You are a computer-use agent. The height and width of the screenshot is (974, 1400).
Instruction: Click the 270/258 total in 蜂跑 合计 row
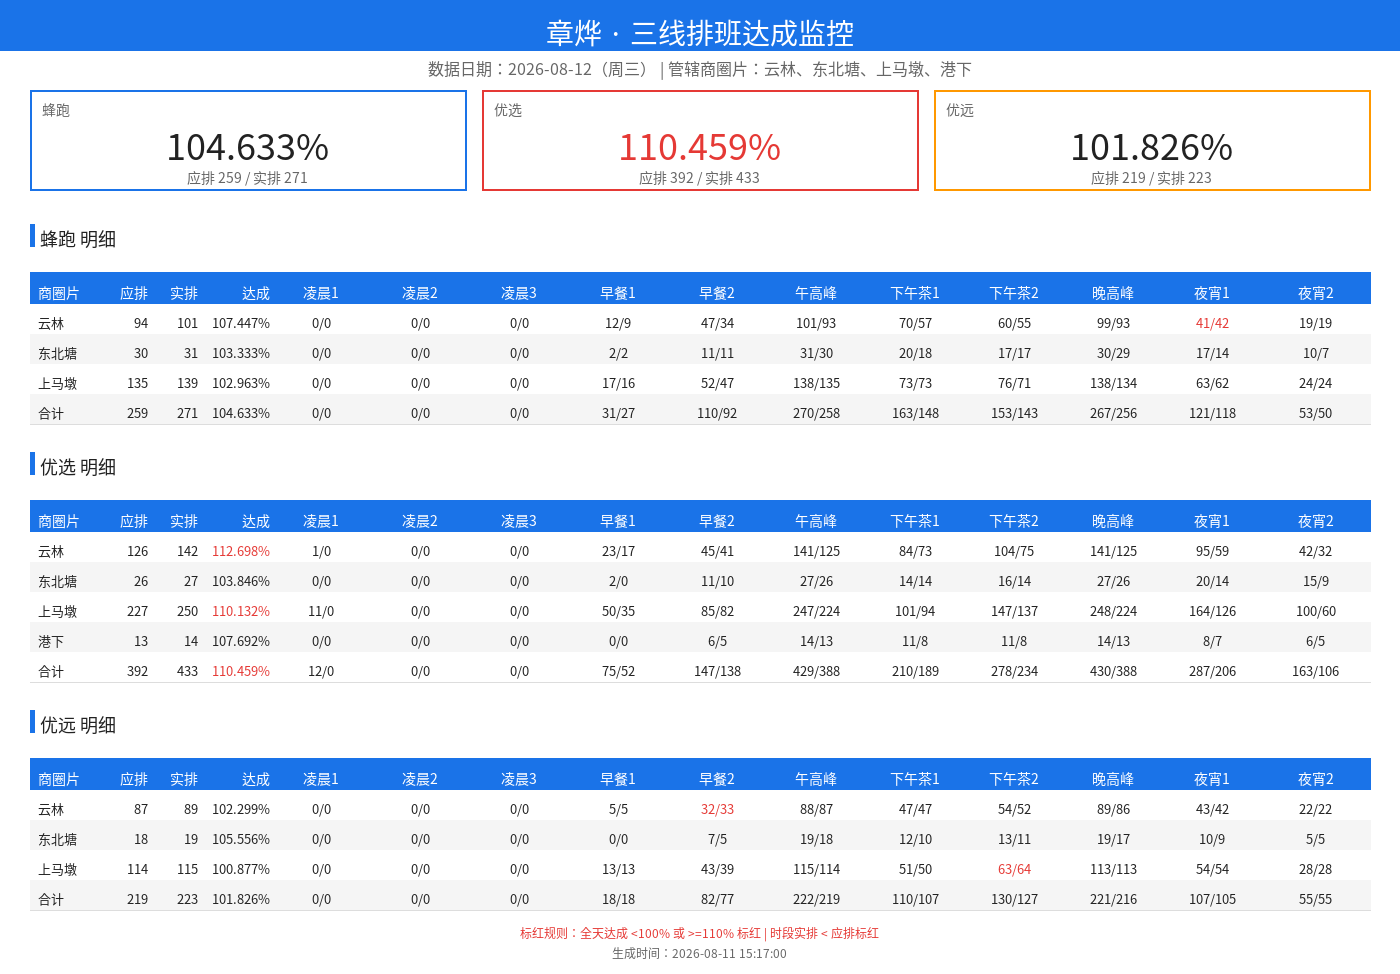click(x=816, y=413)
